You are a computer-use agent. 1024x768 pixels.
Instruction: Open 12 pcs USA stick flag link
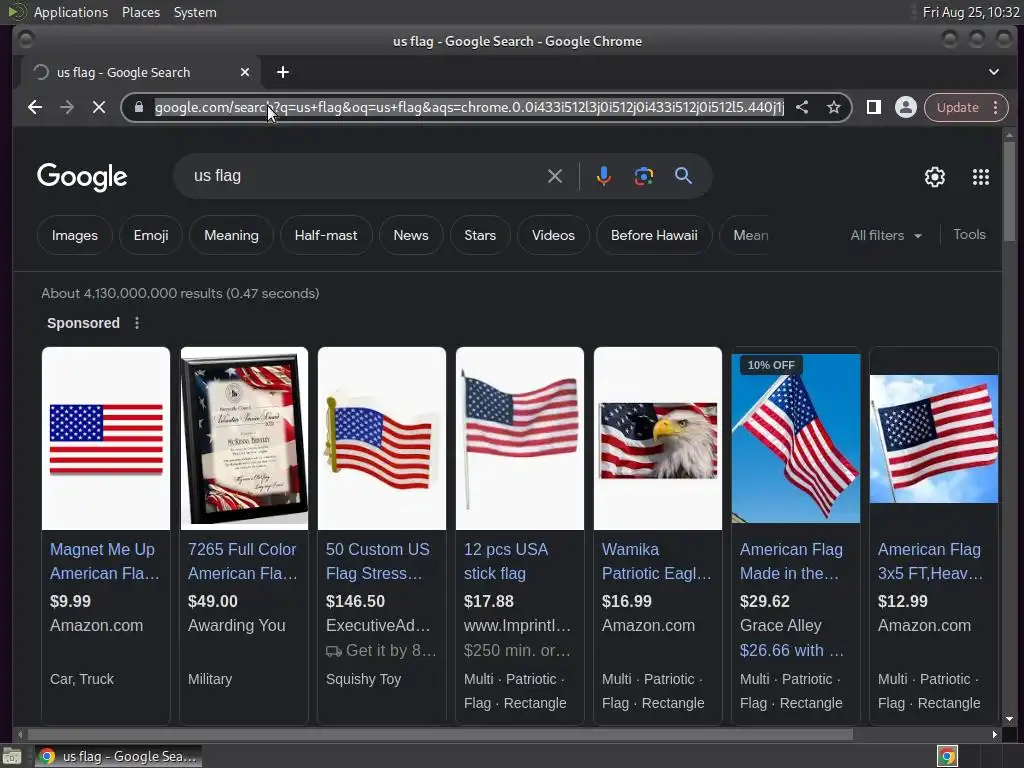click(506, 561)
